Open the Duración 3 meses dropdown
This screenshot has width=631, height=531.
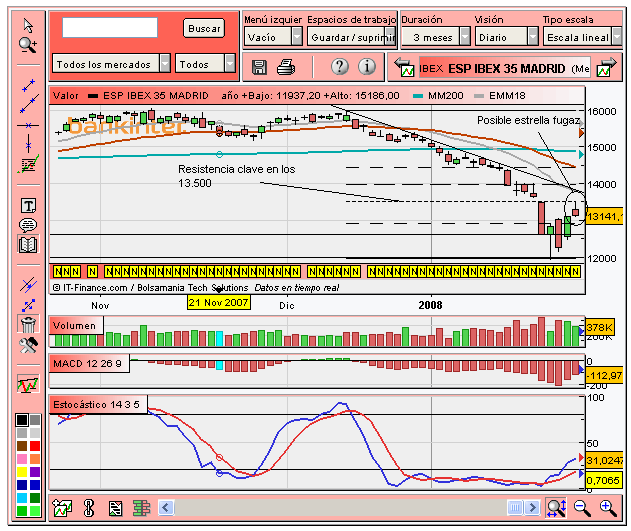tap(436, 37)
